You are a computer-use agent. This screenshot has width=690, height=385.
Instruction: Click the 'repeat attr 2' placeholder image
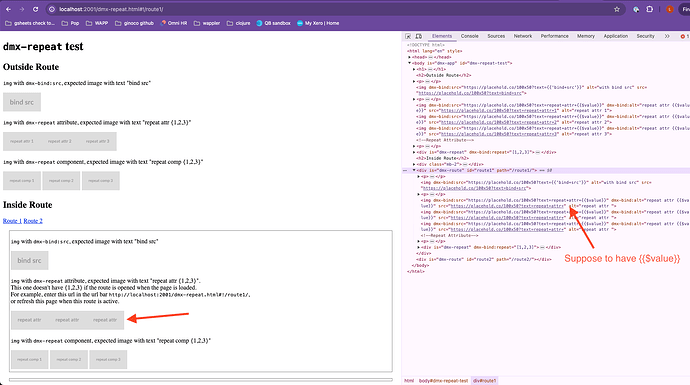(60, 142)
